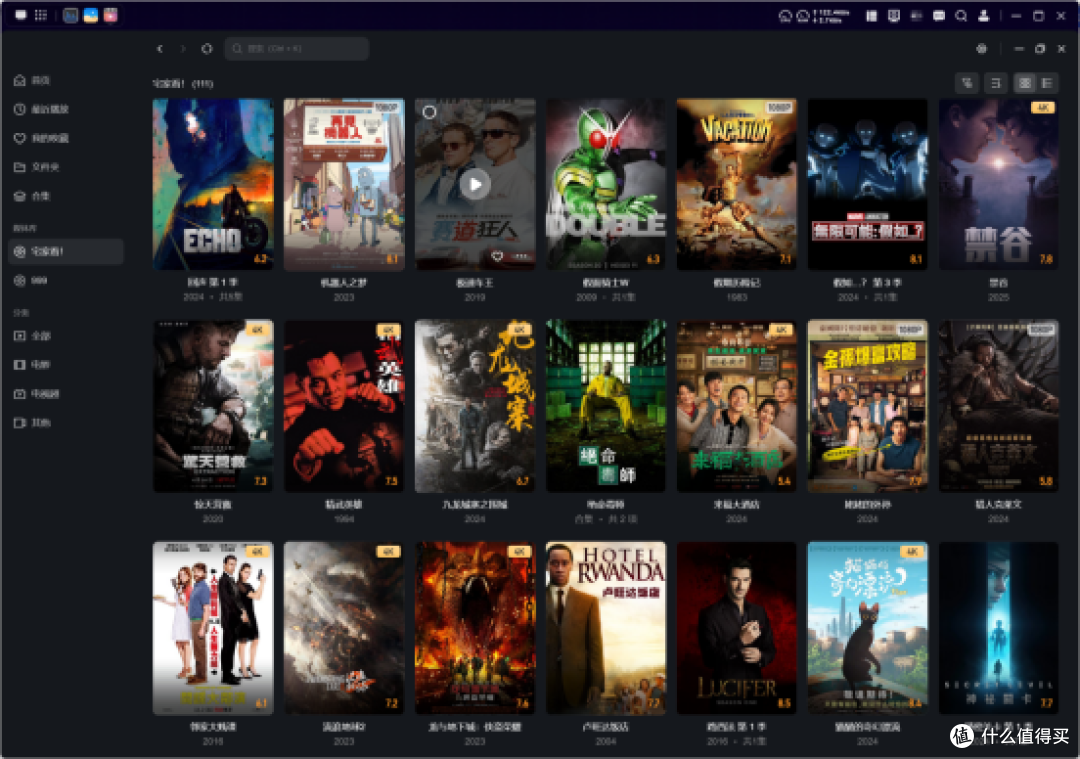Click the 假面骑士W title text
1080x759 pixels.
605,282
